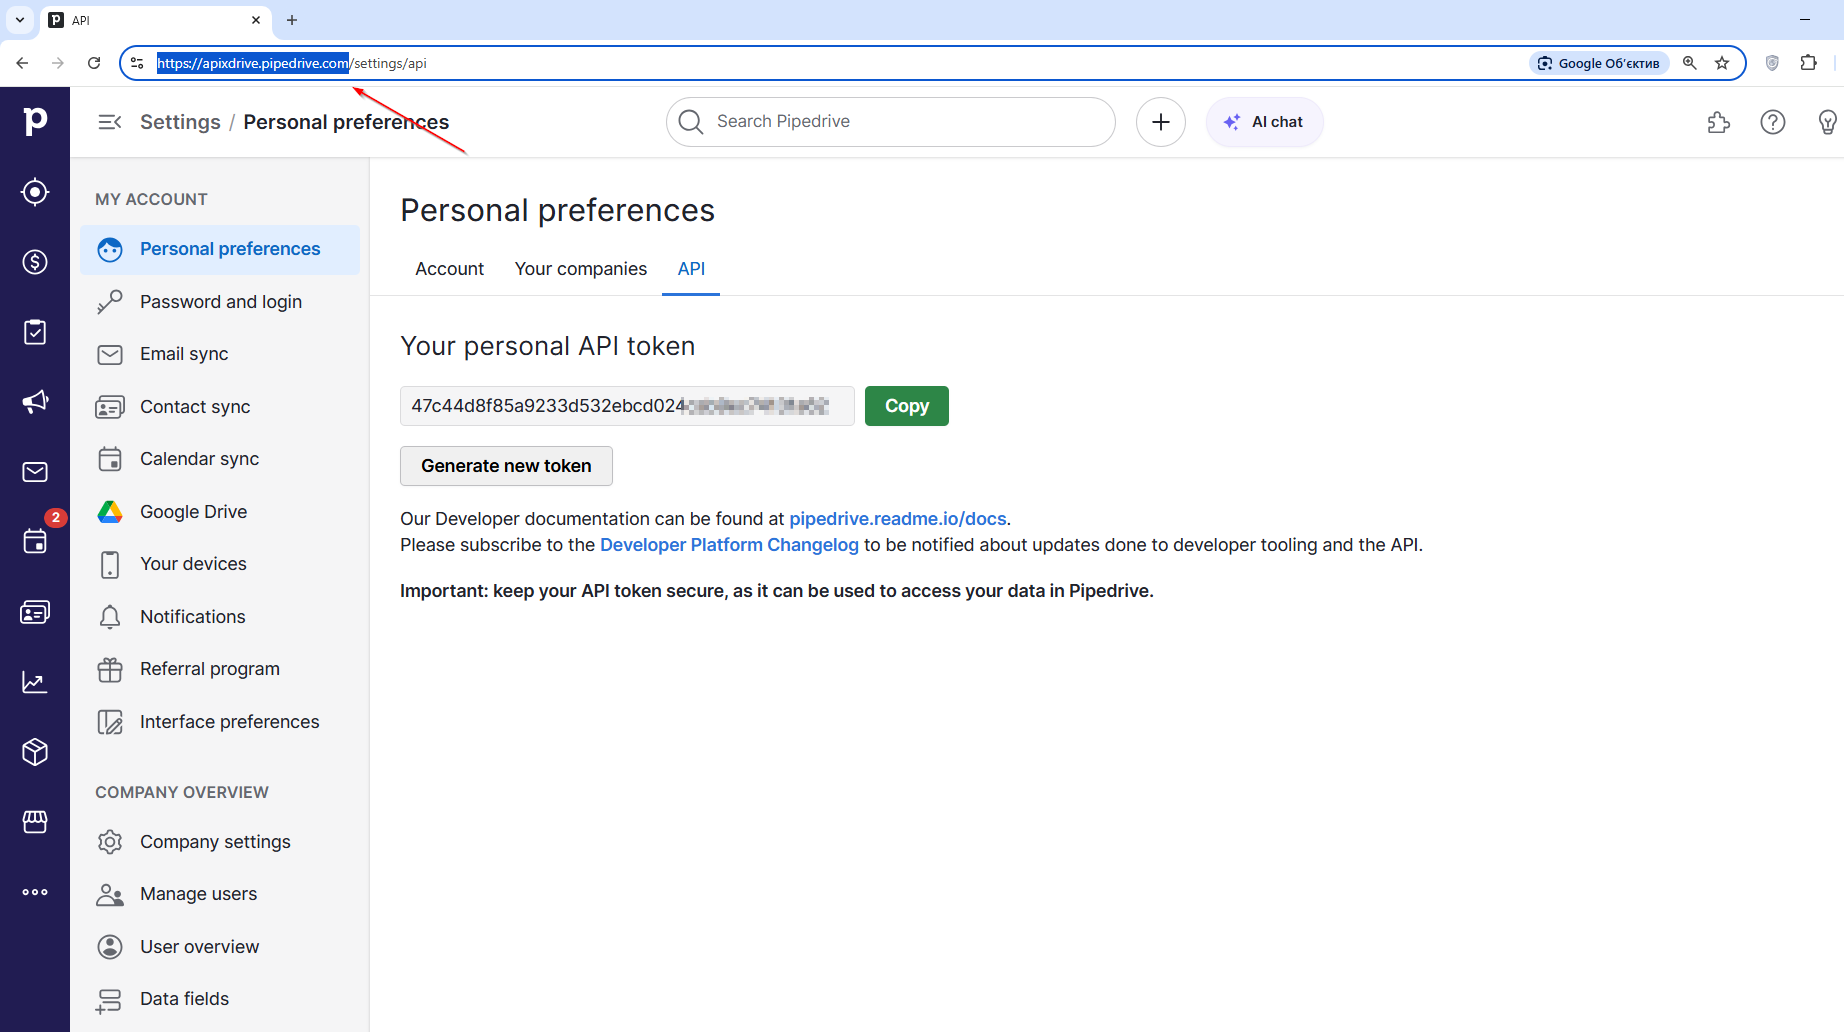1844x1032 pixels.
Task: Open the Pipedrive logo home
Action: (x=35, y=121)
